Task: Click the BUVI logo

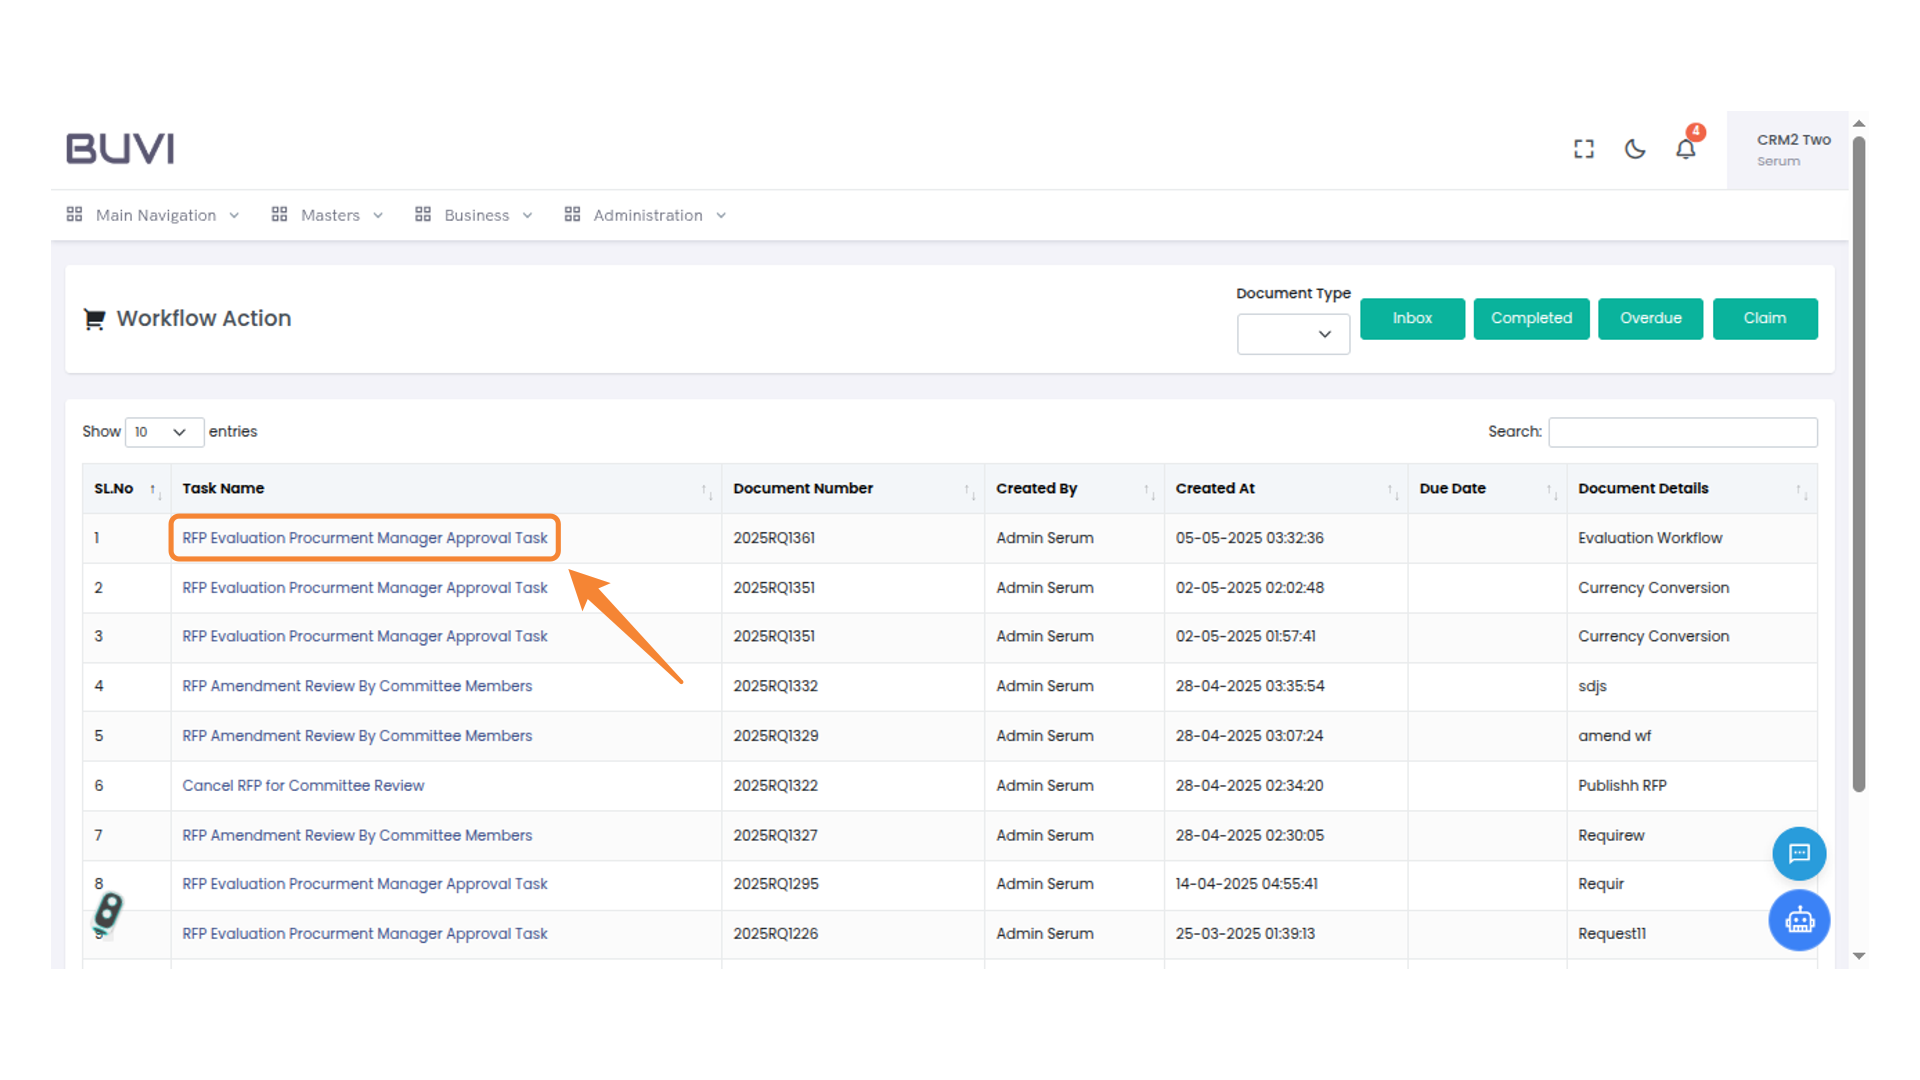Action: coord(120,149)
